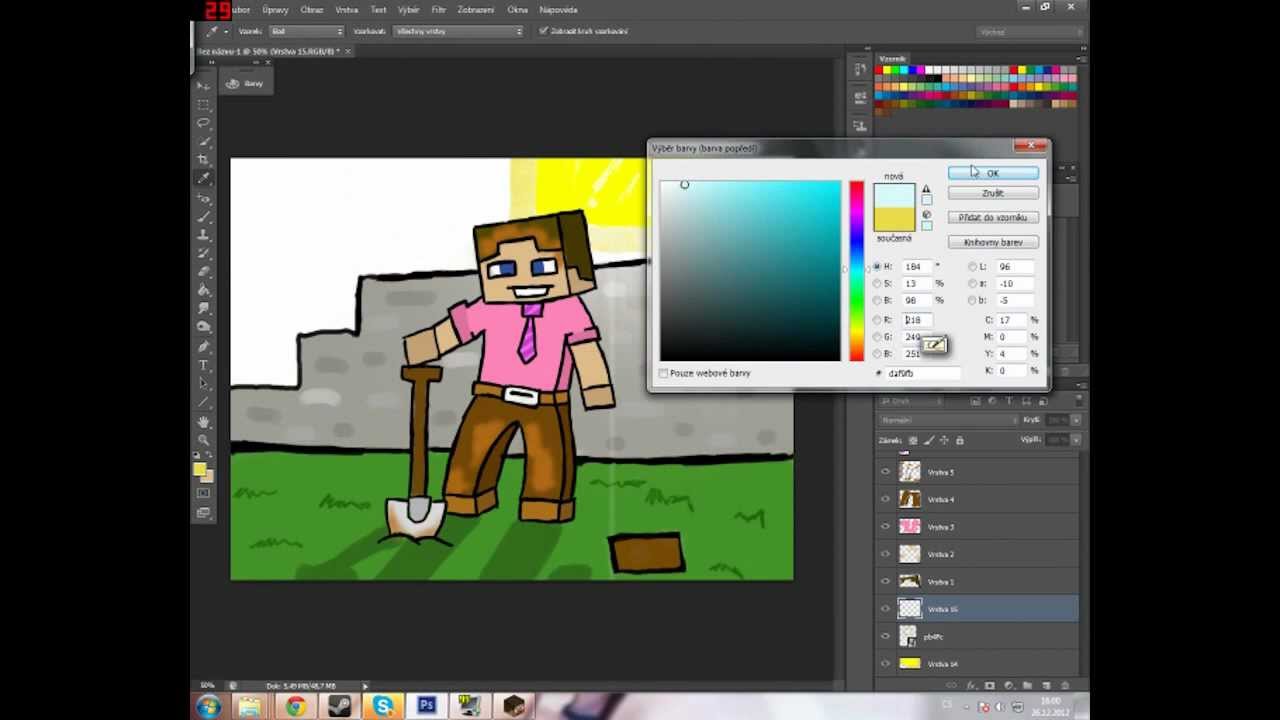Open the Filtr menu
1280x720 pixels.
click(x=439, y=10)
